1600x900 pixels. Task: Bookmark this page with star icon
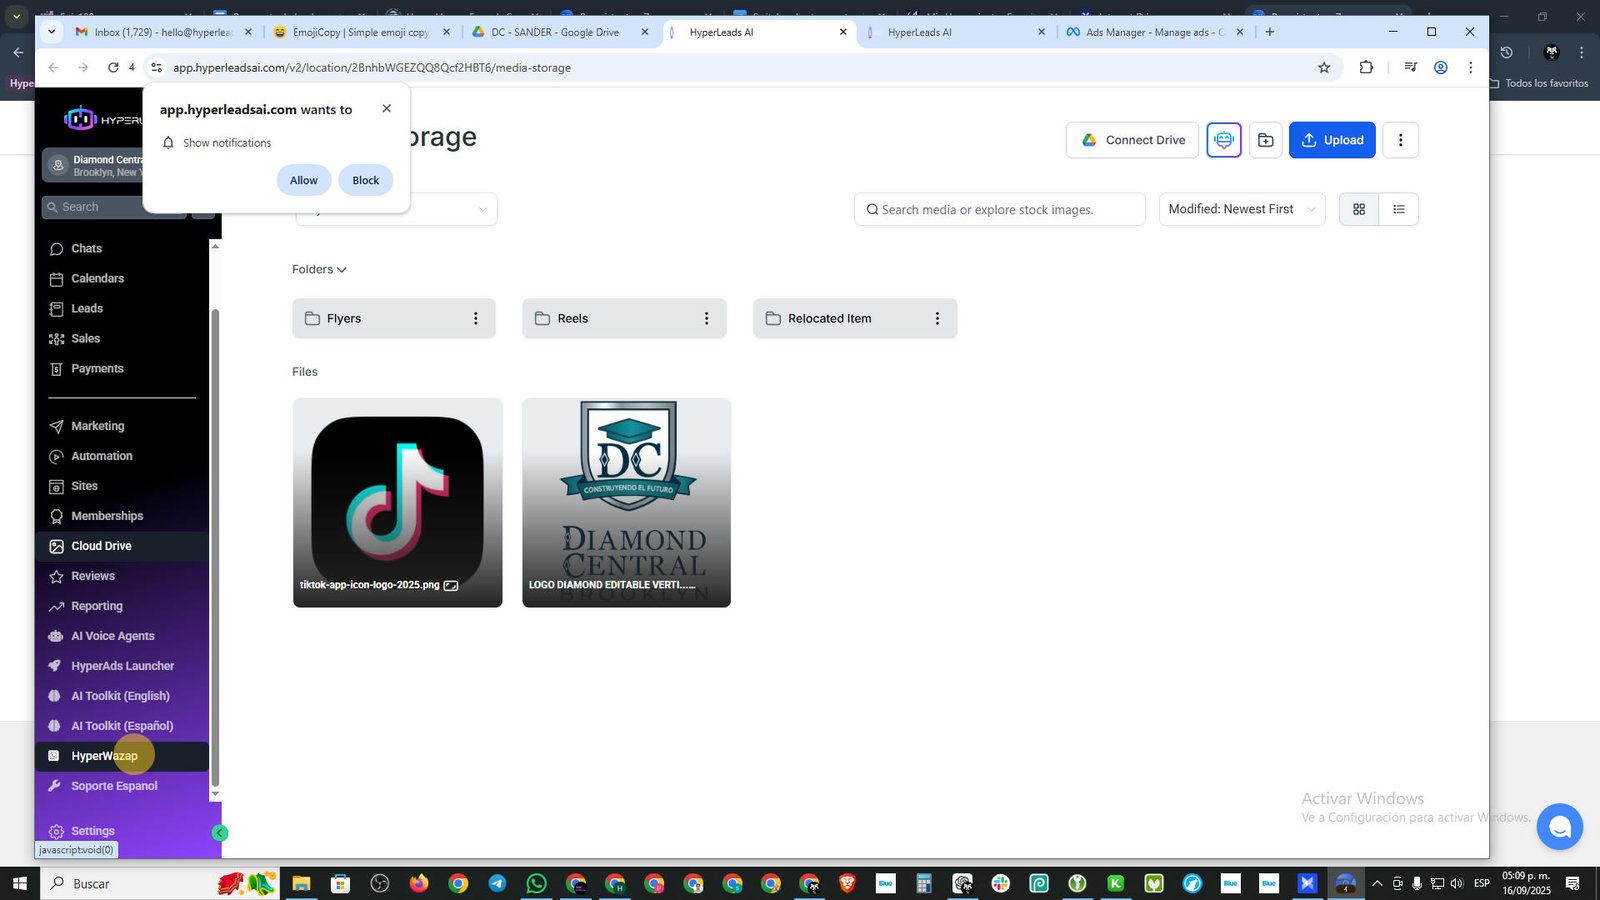(x=1324, y=68)
